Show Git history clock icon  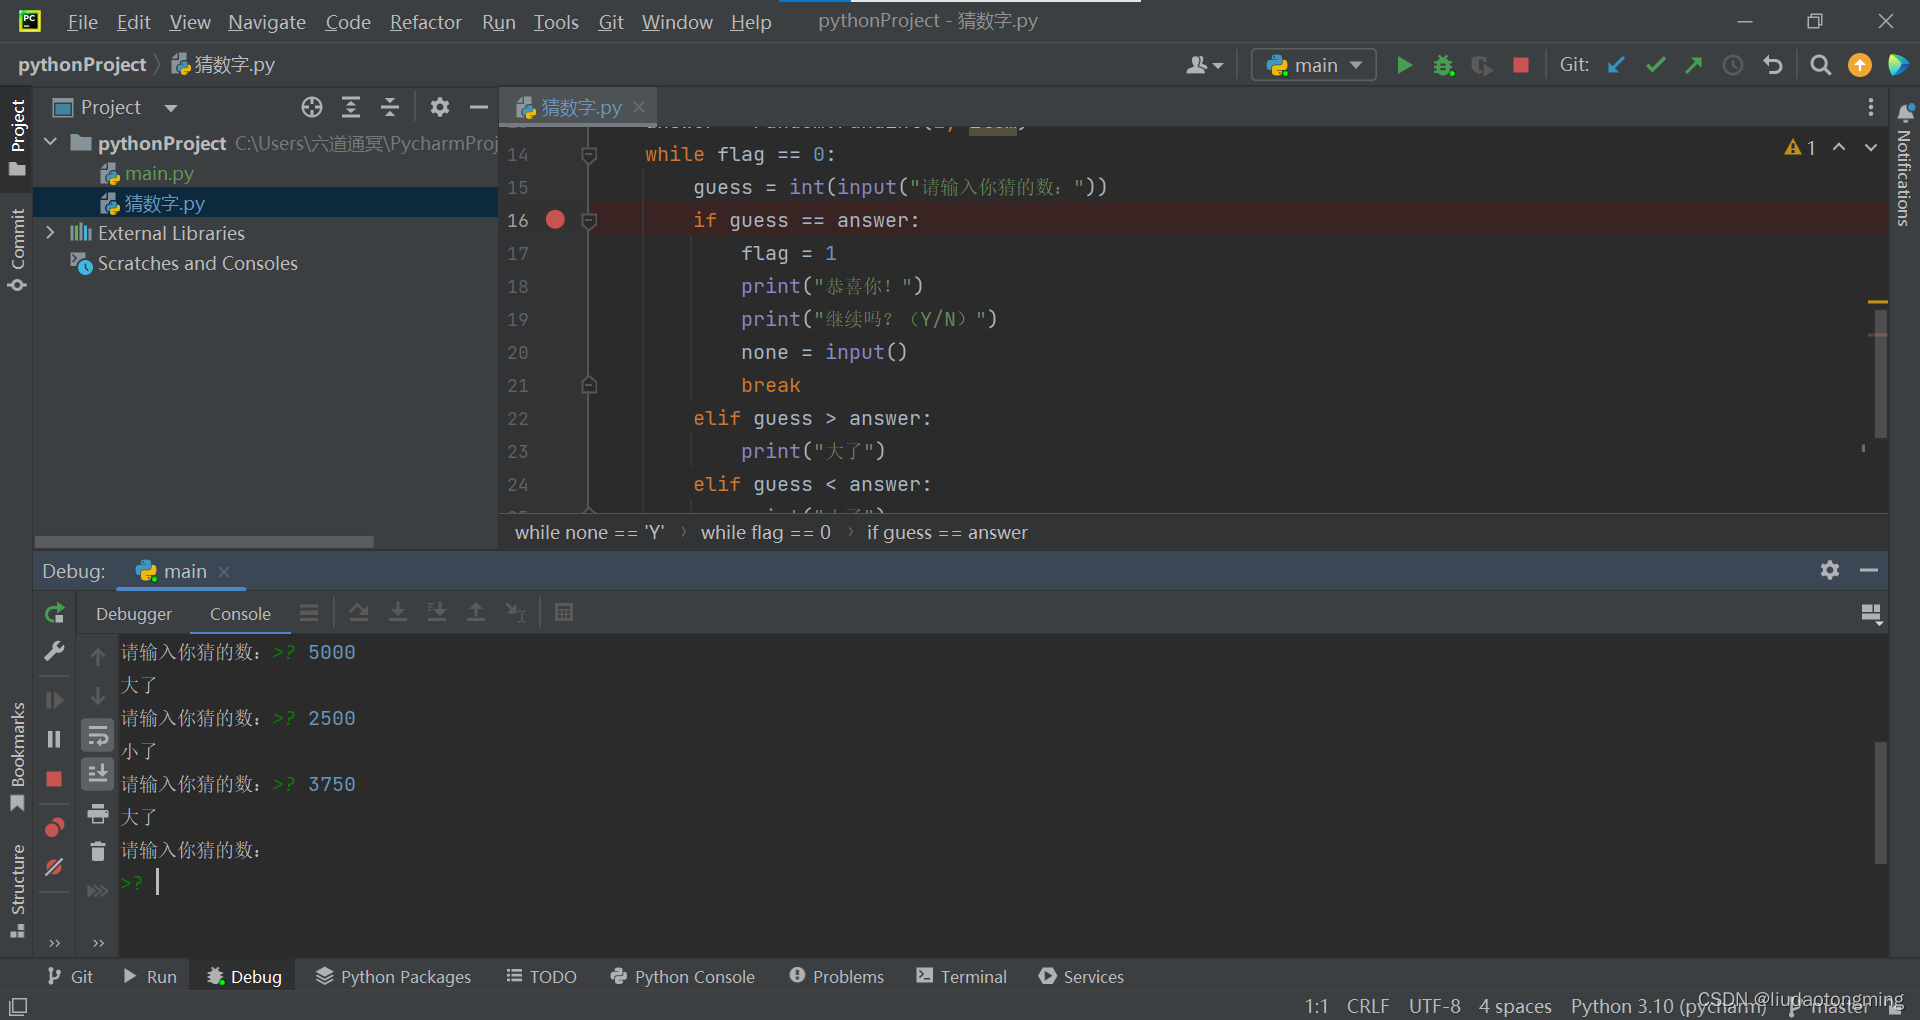tap(1733, 65)
